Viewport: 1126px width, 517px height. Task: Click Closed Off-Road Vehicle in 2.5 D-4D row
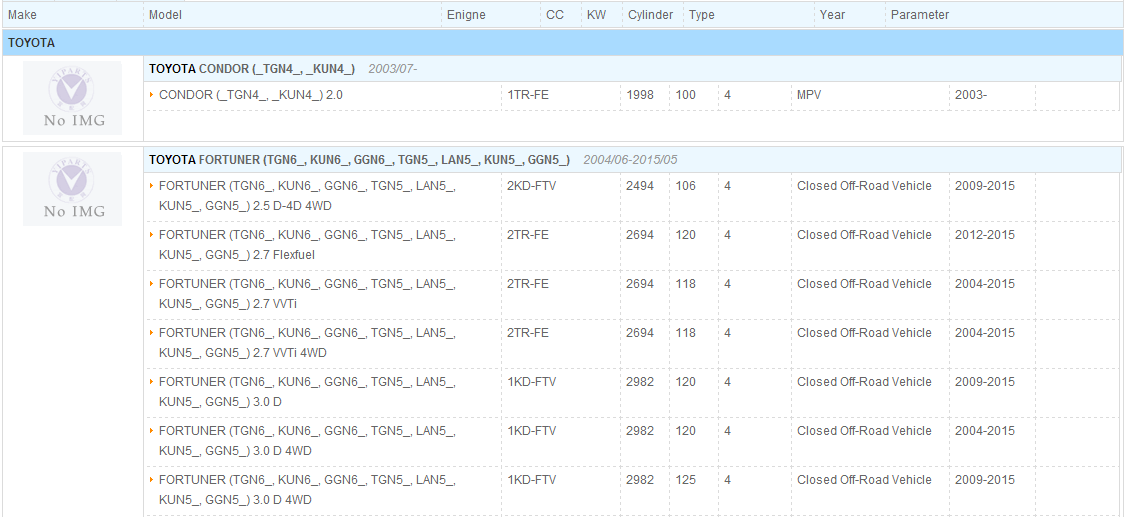point(865,186)
